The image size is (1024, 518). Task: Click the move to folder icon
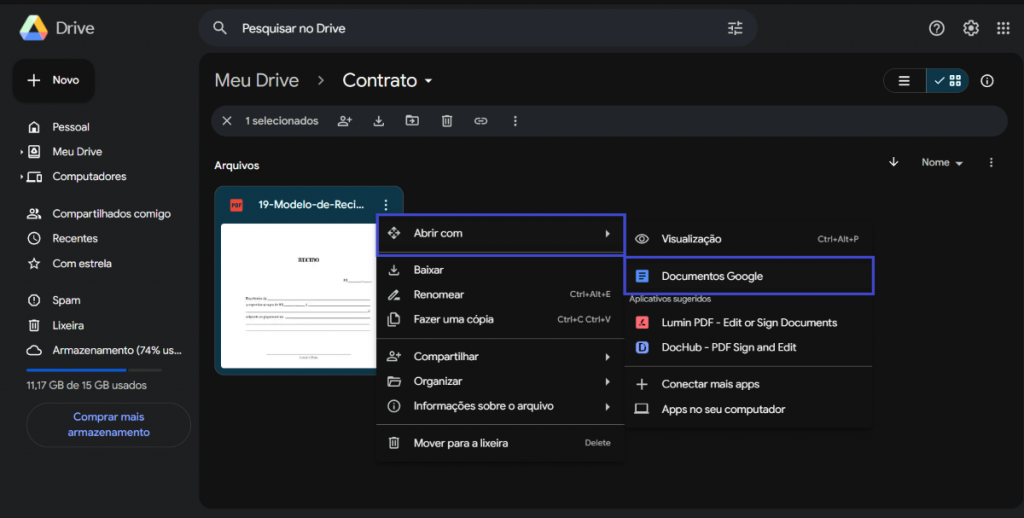tap(412, 121)
